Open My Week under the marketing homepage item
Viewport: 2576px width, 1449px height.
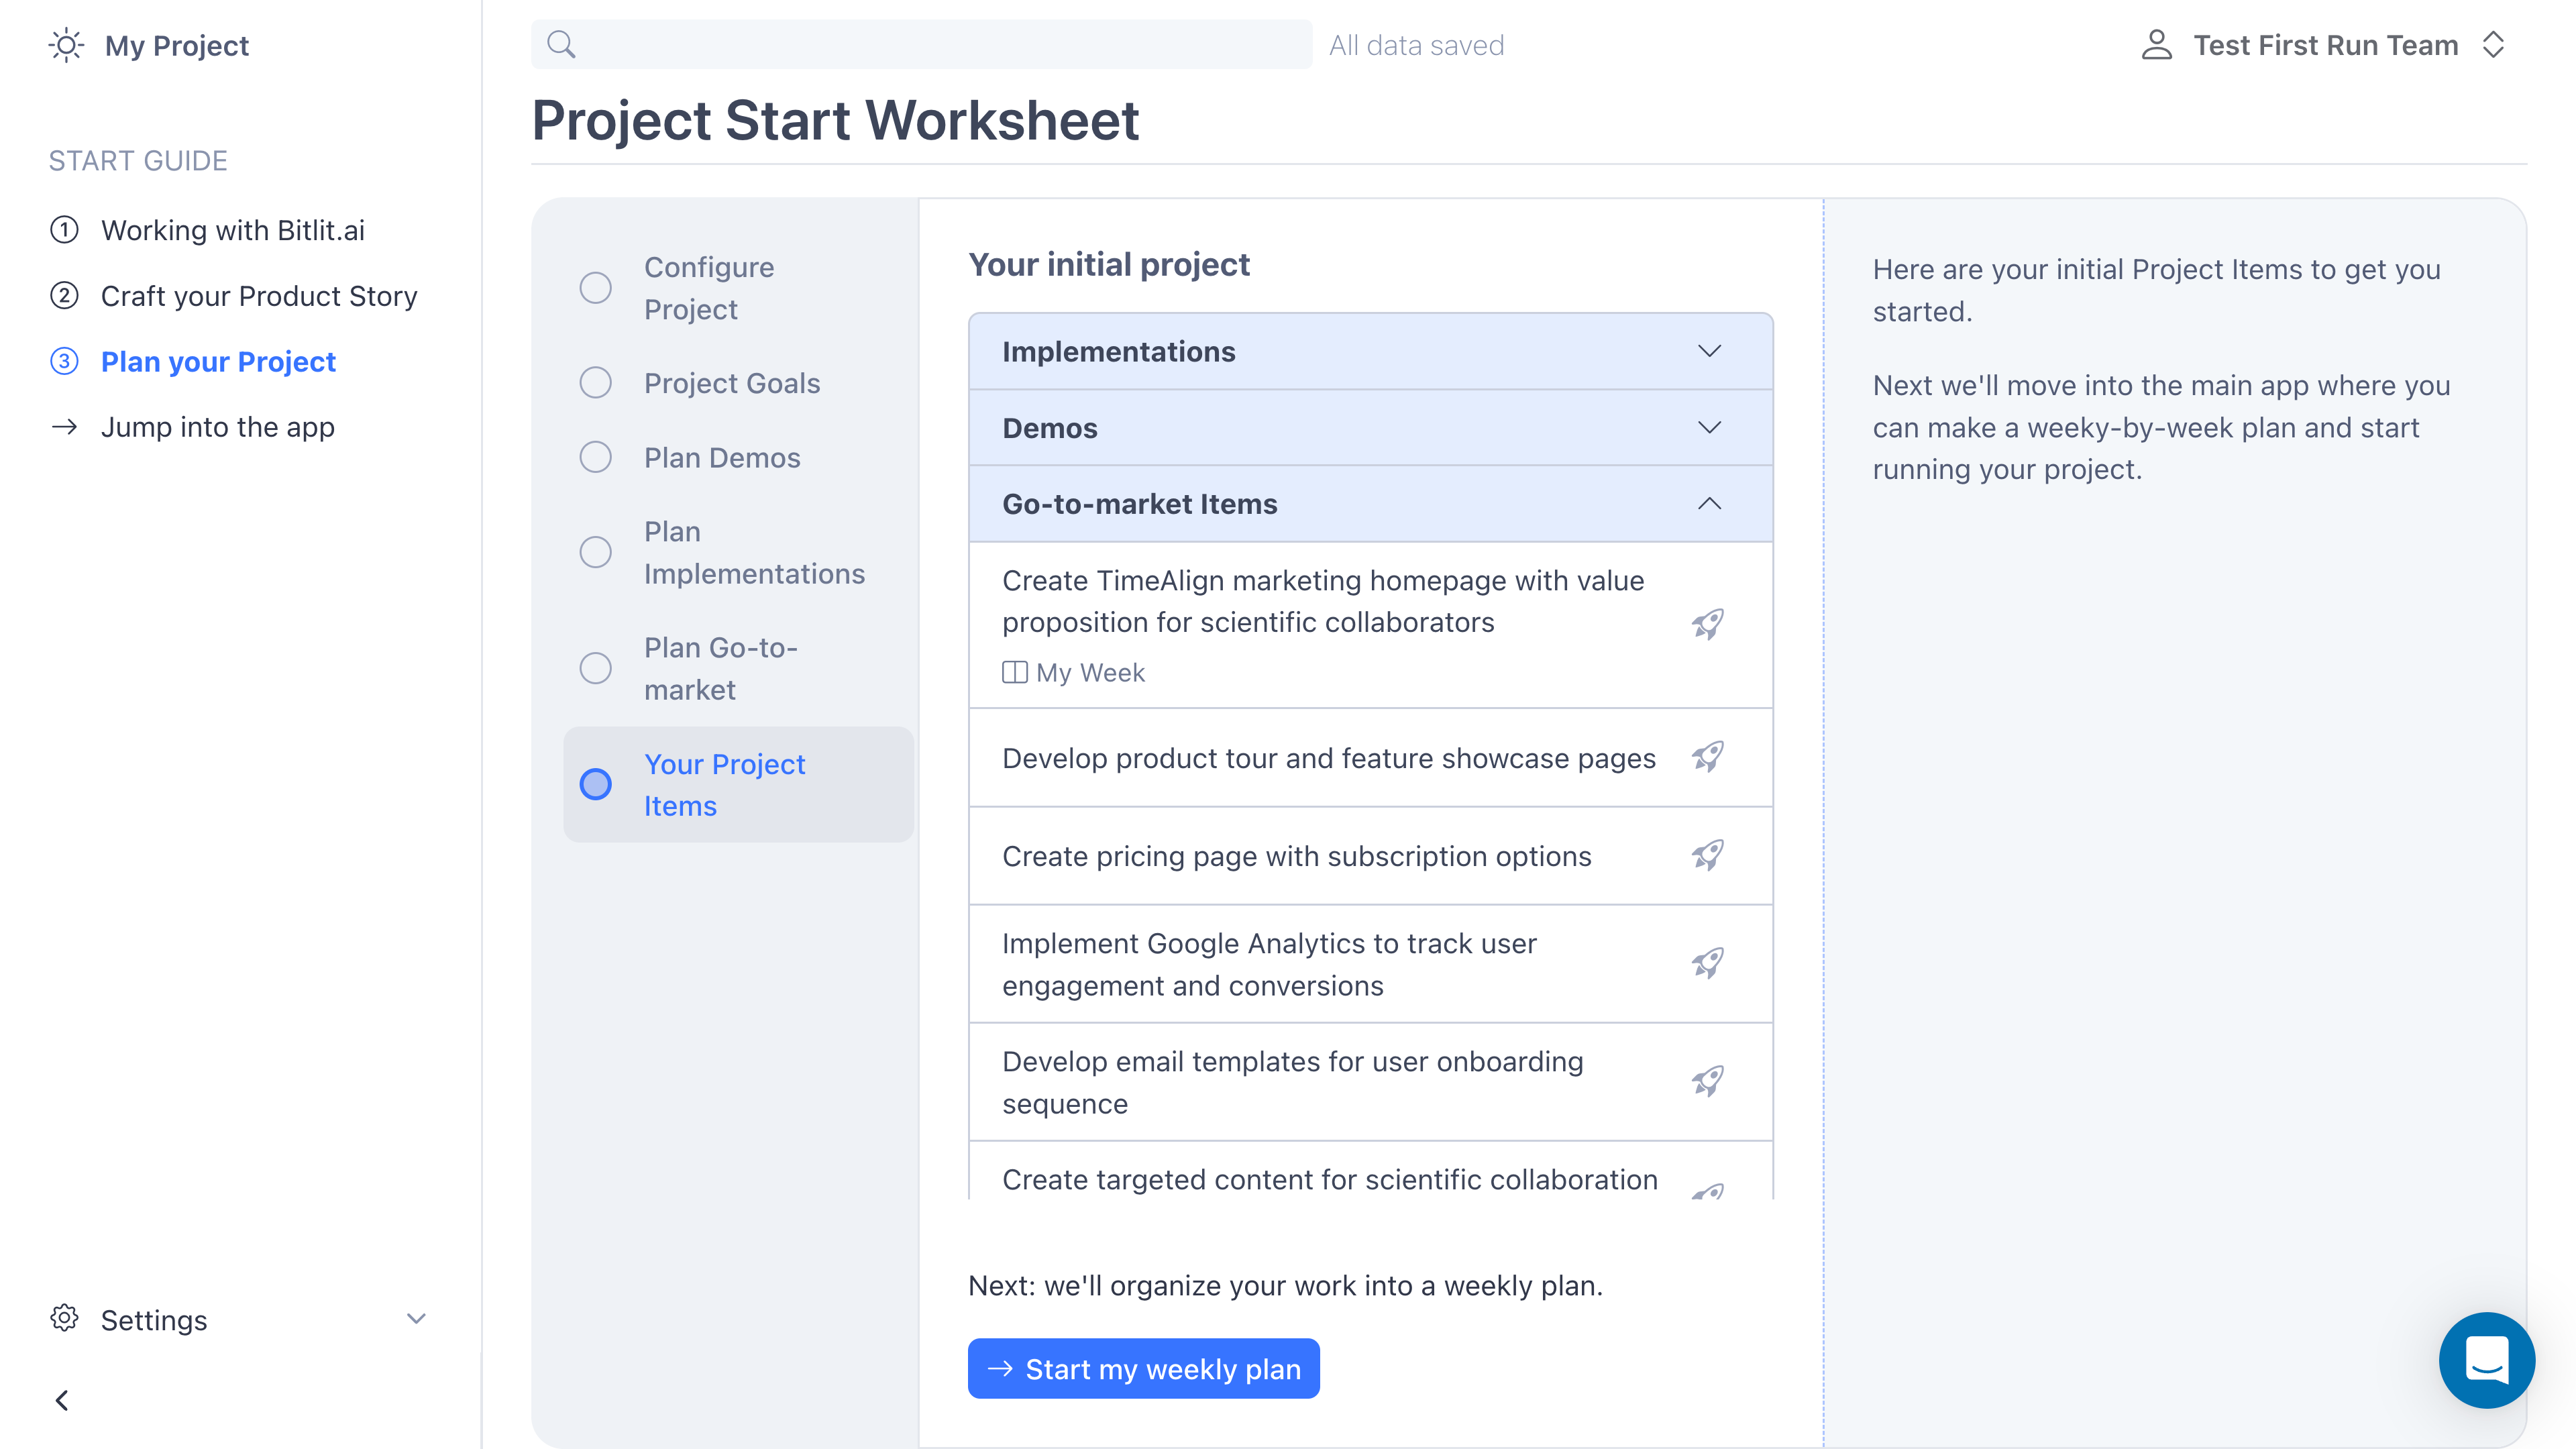pos(1073,672)
